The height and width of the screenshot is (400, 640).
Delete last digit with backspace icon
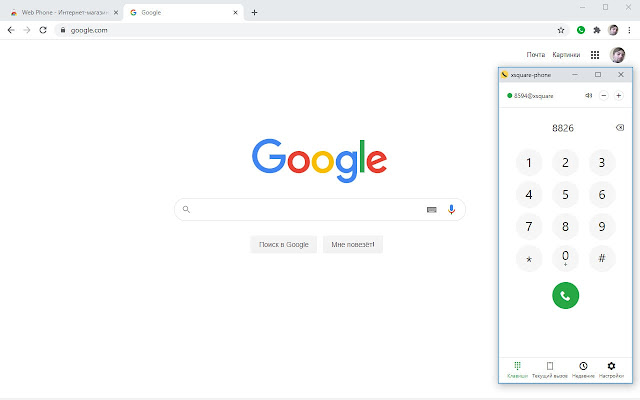[x=620, y=128]
